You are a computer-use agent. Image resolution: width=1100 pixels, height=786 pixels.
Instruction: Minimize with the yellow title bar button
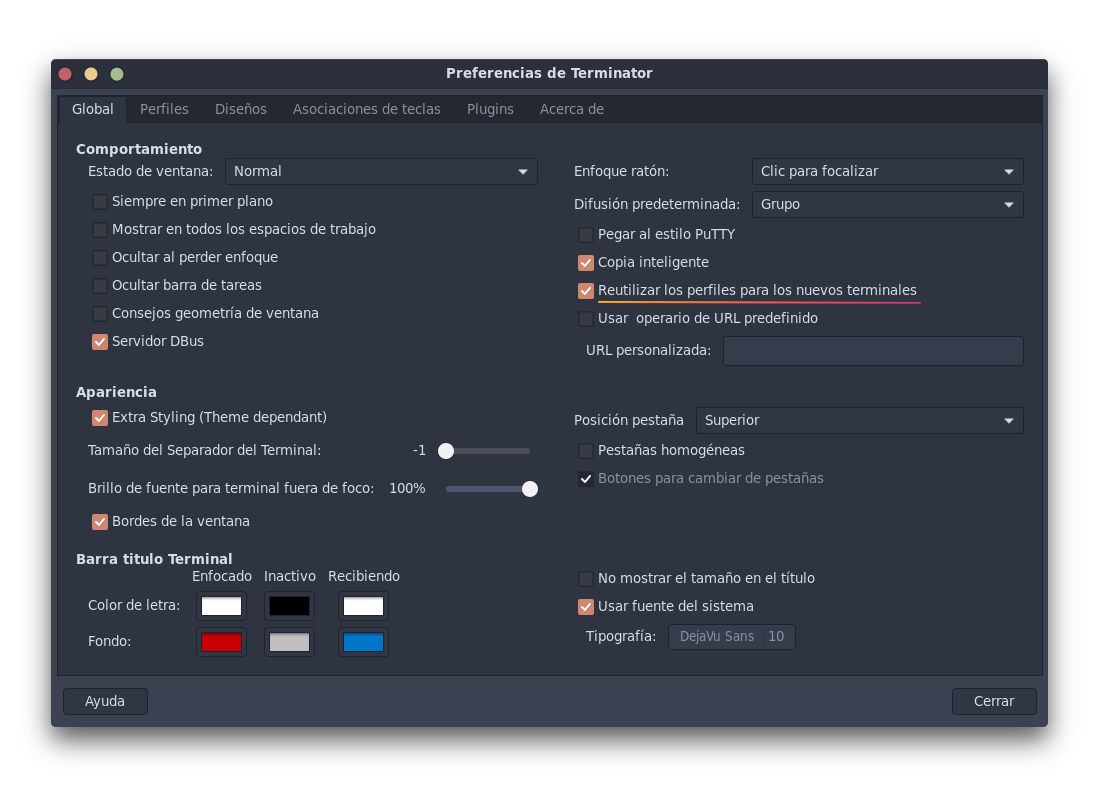click(x=91, y=74)
